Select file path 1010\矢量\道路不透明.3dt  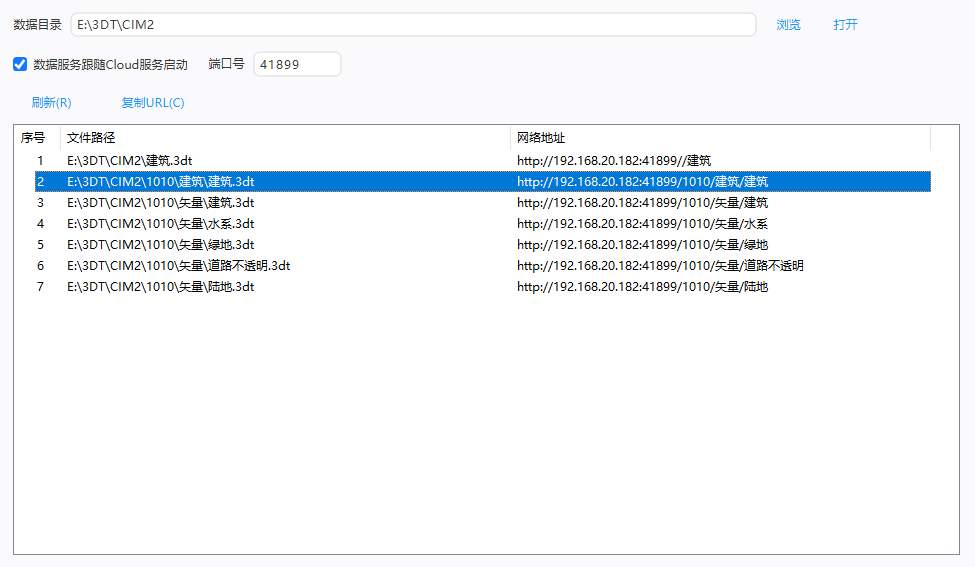178,266
